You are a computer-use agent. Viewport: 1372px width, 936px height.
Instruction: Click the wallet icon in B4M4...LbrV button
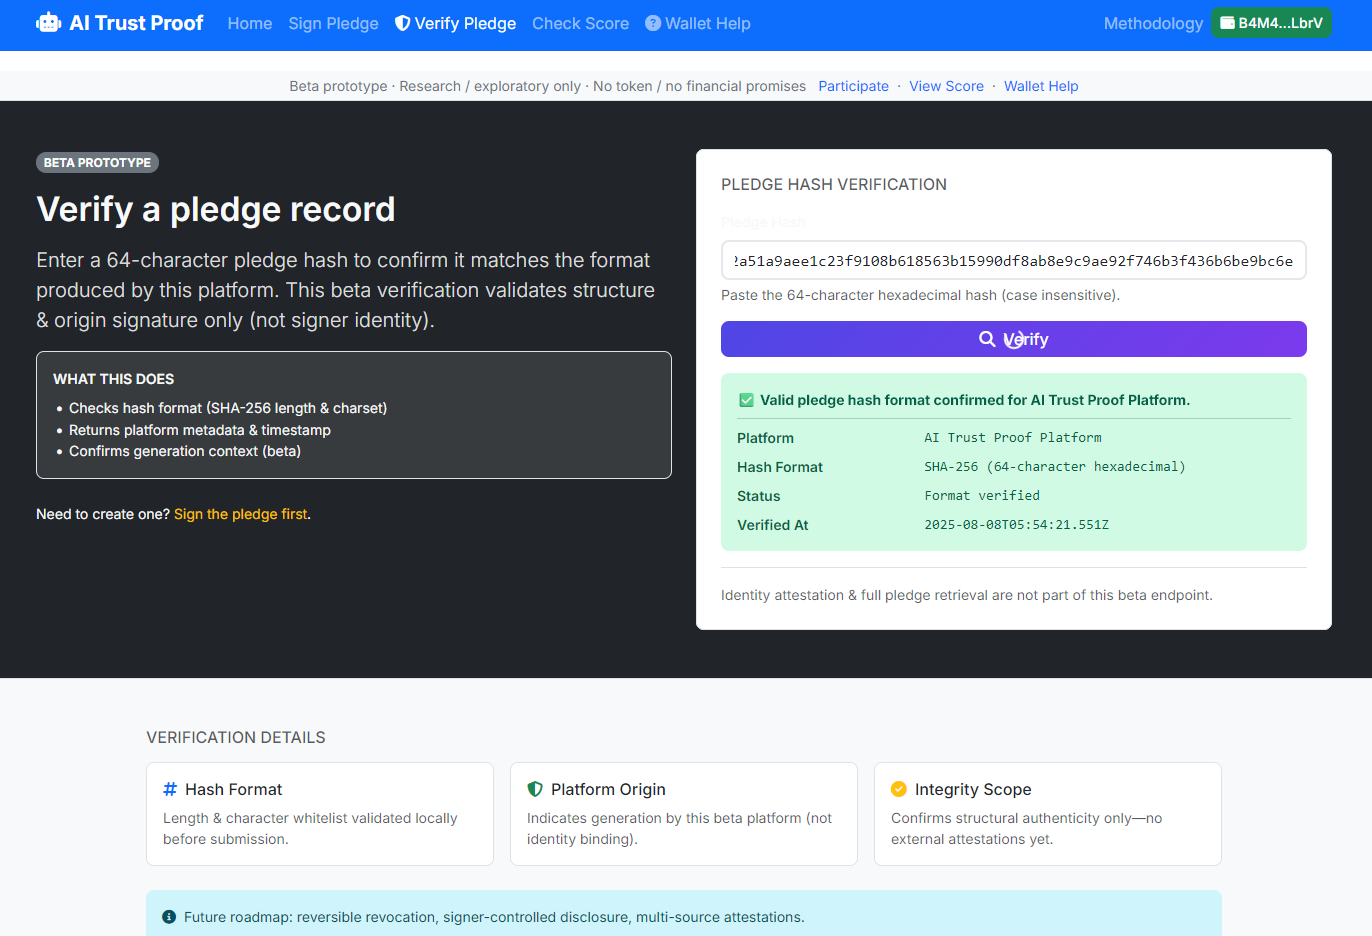1227,23
